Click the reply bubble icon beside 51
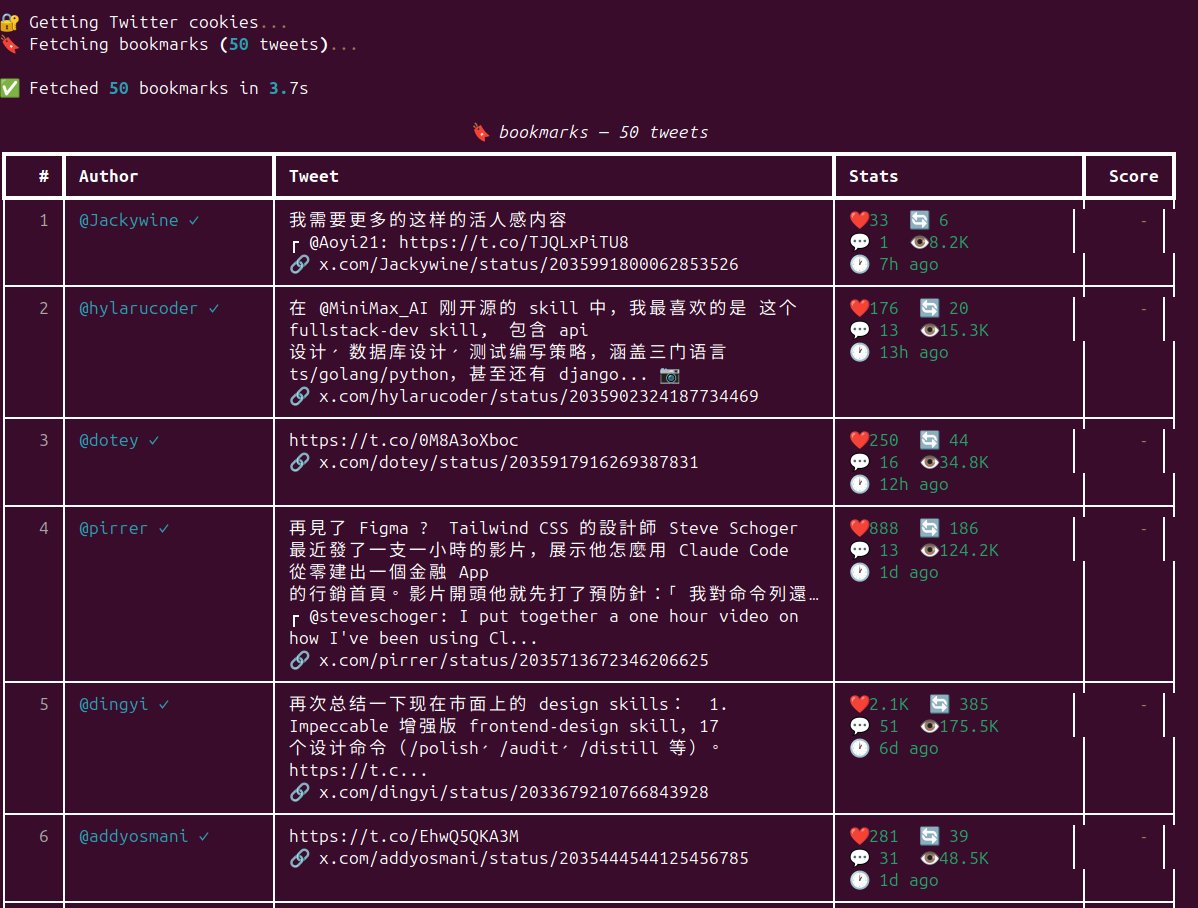Viewport: 1198px width, 908px height. [x=860, y=726]
